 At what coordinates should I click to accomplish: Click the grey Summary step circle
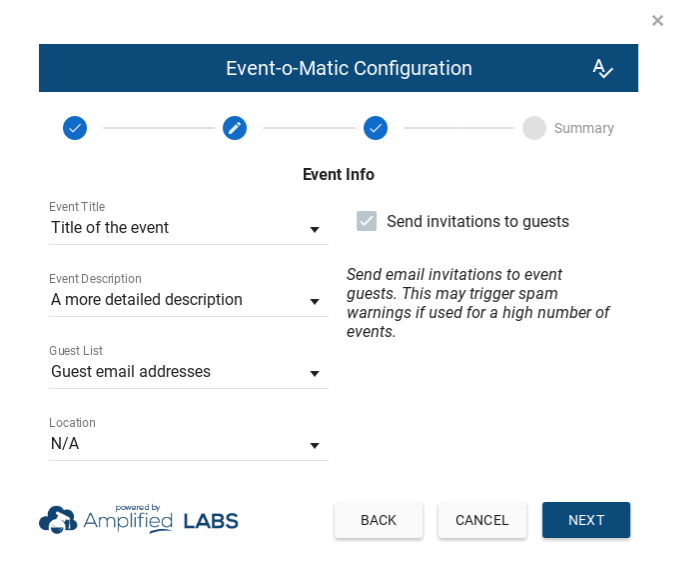tap(534, 128)
